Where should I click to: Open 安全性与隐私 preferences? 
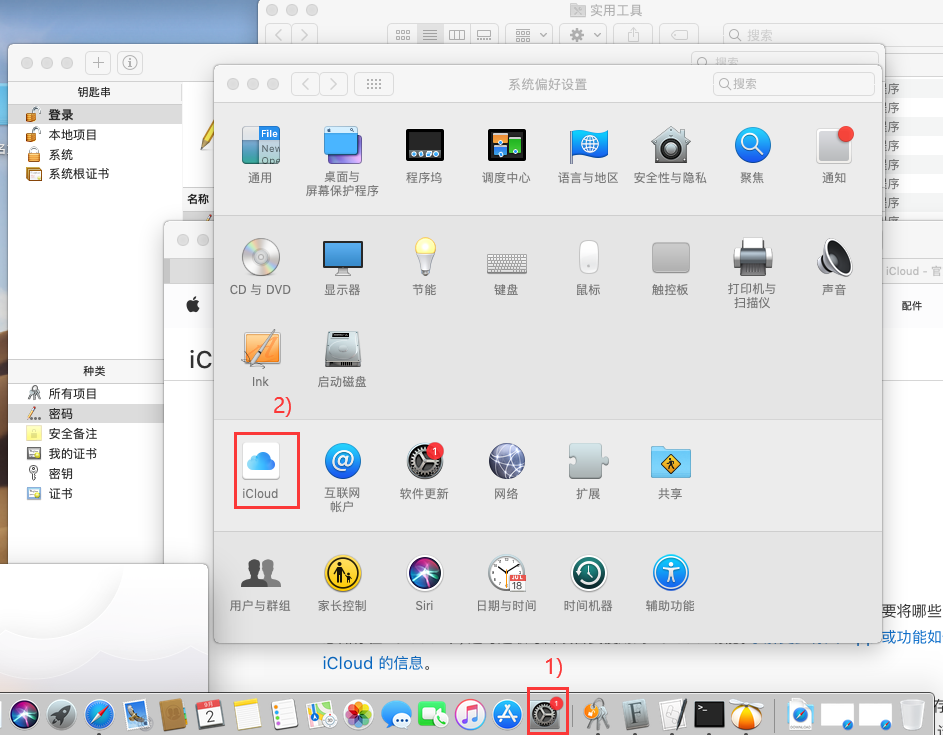pyautogui.click(x=670, y=154)
